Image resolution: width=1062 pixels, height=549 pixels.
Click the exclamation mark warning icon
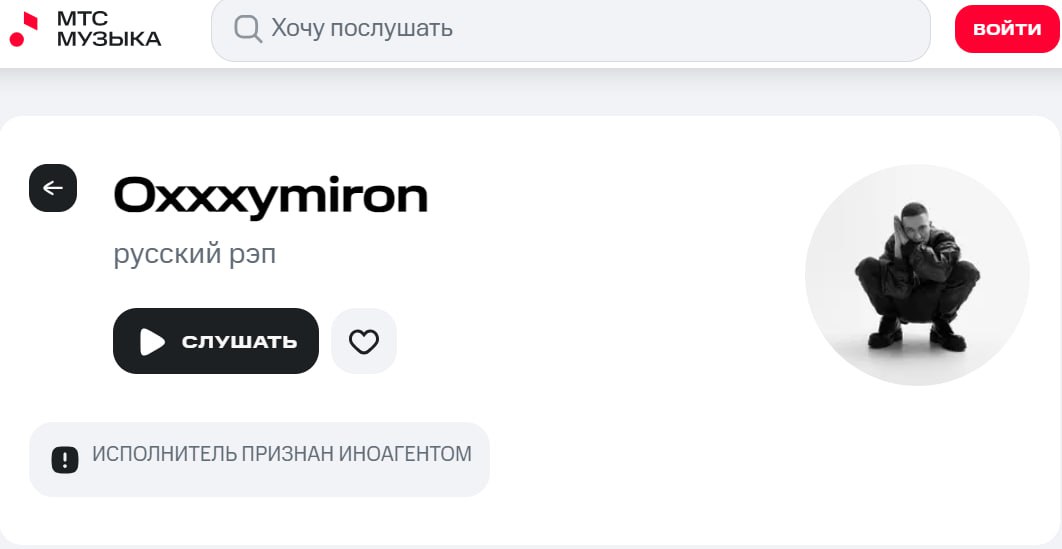[x=64, y=459]
